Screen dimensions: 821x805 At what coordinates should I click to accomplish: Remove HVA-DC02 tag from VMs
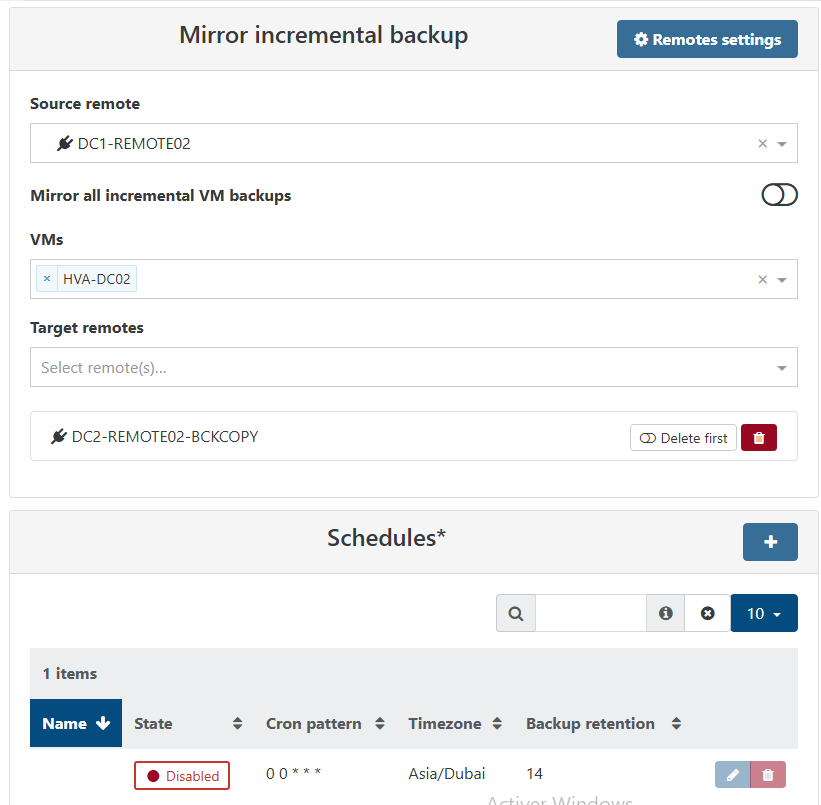(47, 279)
